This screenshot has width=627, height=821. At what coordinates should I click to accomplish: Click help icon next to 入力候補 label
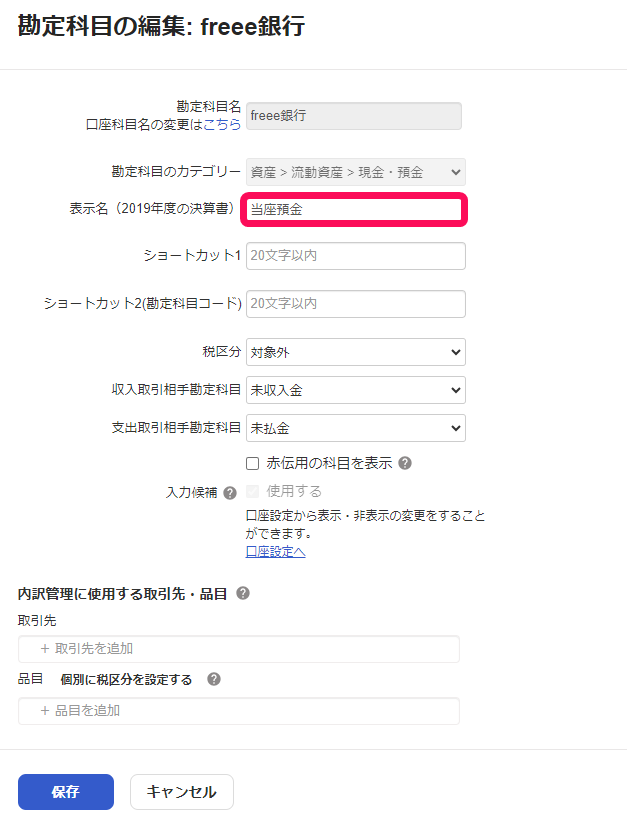(230, 493)
